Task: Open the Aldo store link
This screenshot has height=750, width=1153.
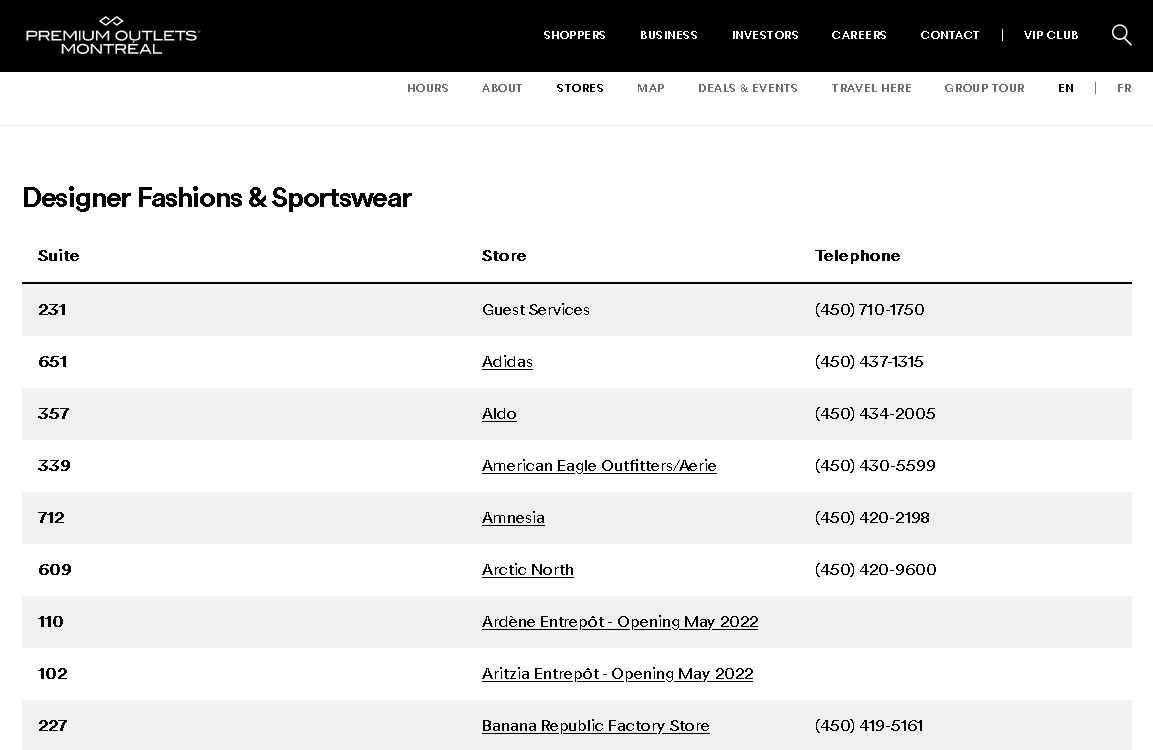Action: [499, 414]
